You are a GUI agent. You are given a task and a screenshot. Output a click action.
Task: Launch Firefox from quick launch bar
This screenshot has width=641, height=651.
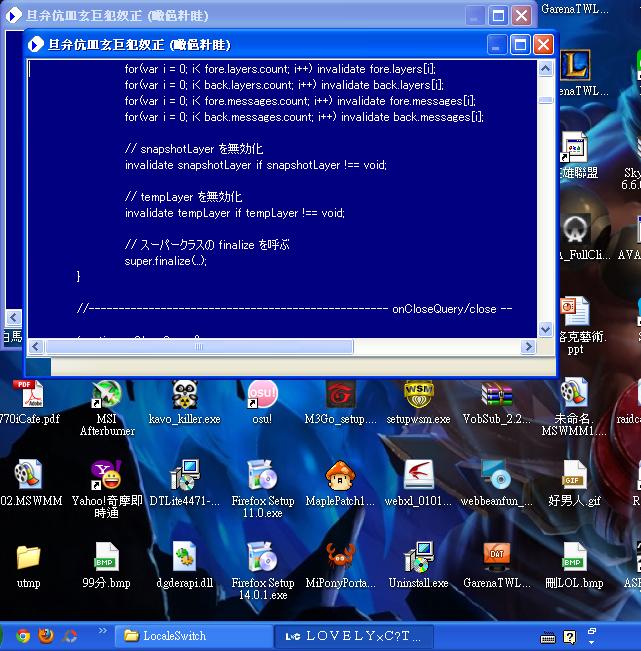tap(46, 636)
